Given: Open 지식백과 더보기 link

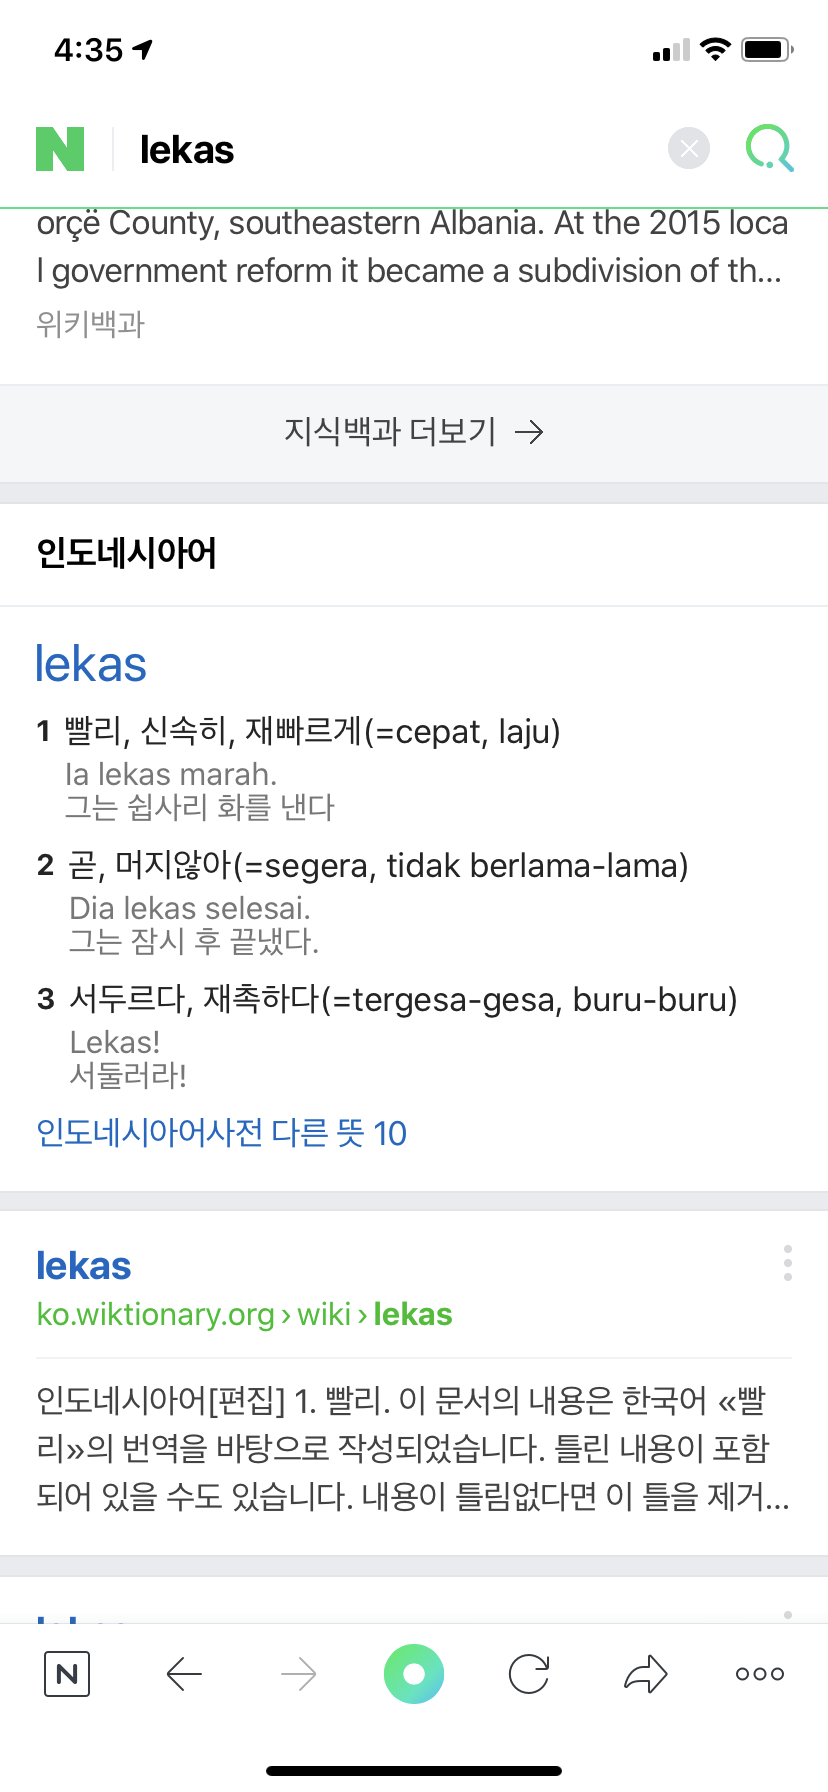Looking at the screenshot, I should tap(414, 432).
